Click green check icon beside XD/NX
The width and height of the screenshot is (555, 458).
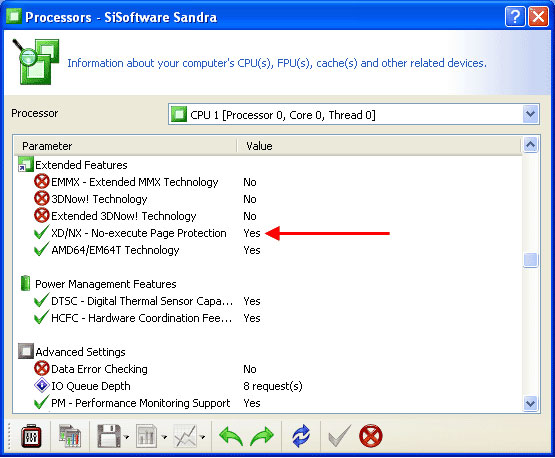pos(41,232)
